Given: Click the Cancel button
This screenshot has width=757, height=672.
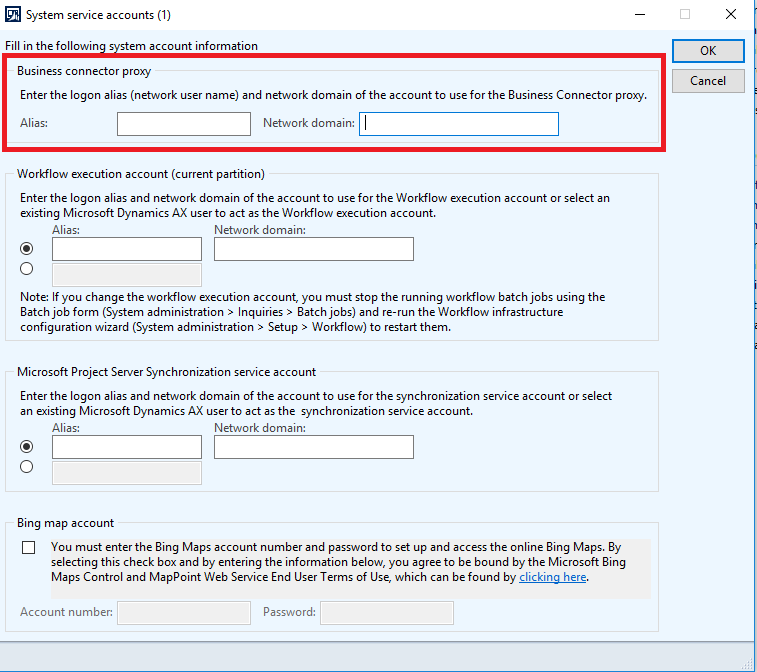Looking at the screenshot, I should click(708, 81).
